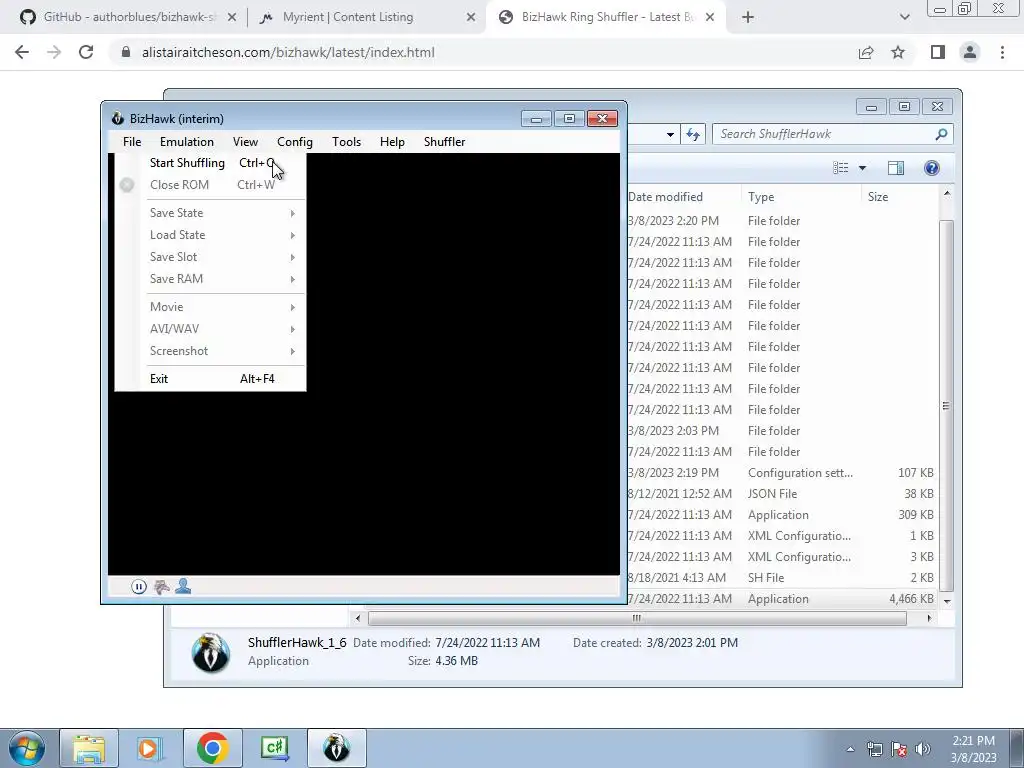Open BizHawk Shuffler menu
The image size is (1024, 768).
click(444, 142)
